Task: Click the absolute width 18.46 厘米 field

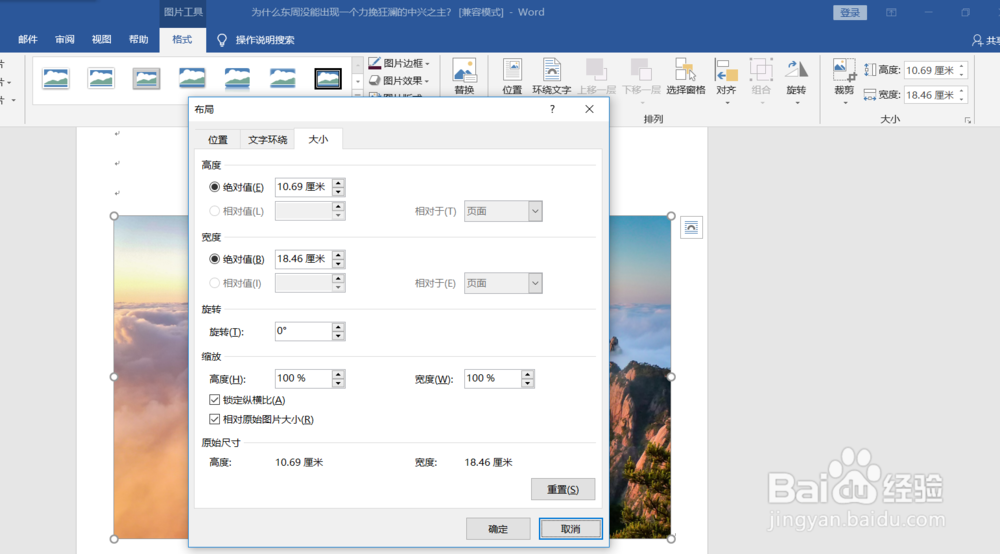Action: (304, 259)
